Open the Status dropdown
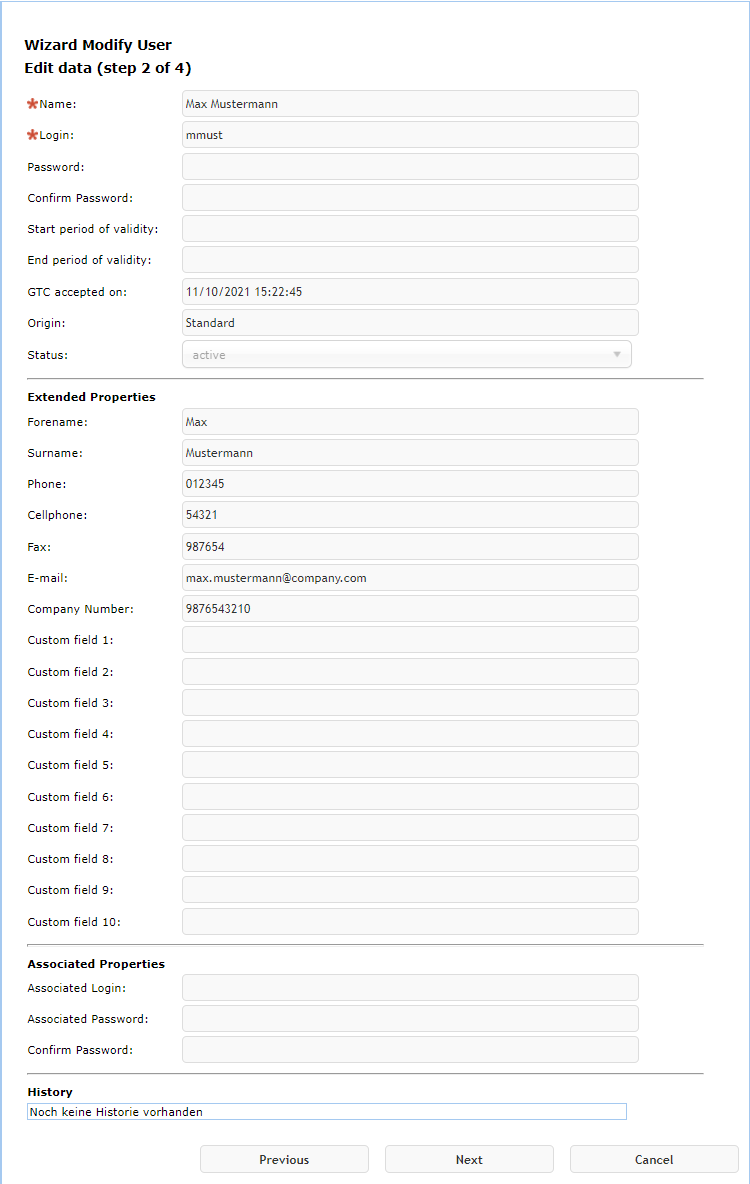 pyautogui.click(x=407, y=355)
